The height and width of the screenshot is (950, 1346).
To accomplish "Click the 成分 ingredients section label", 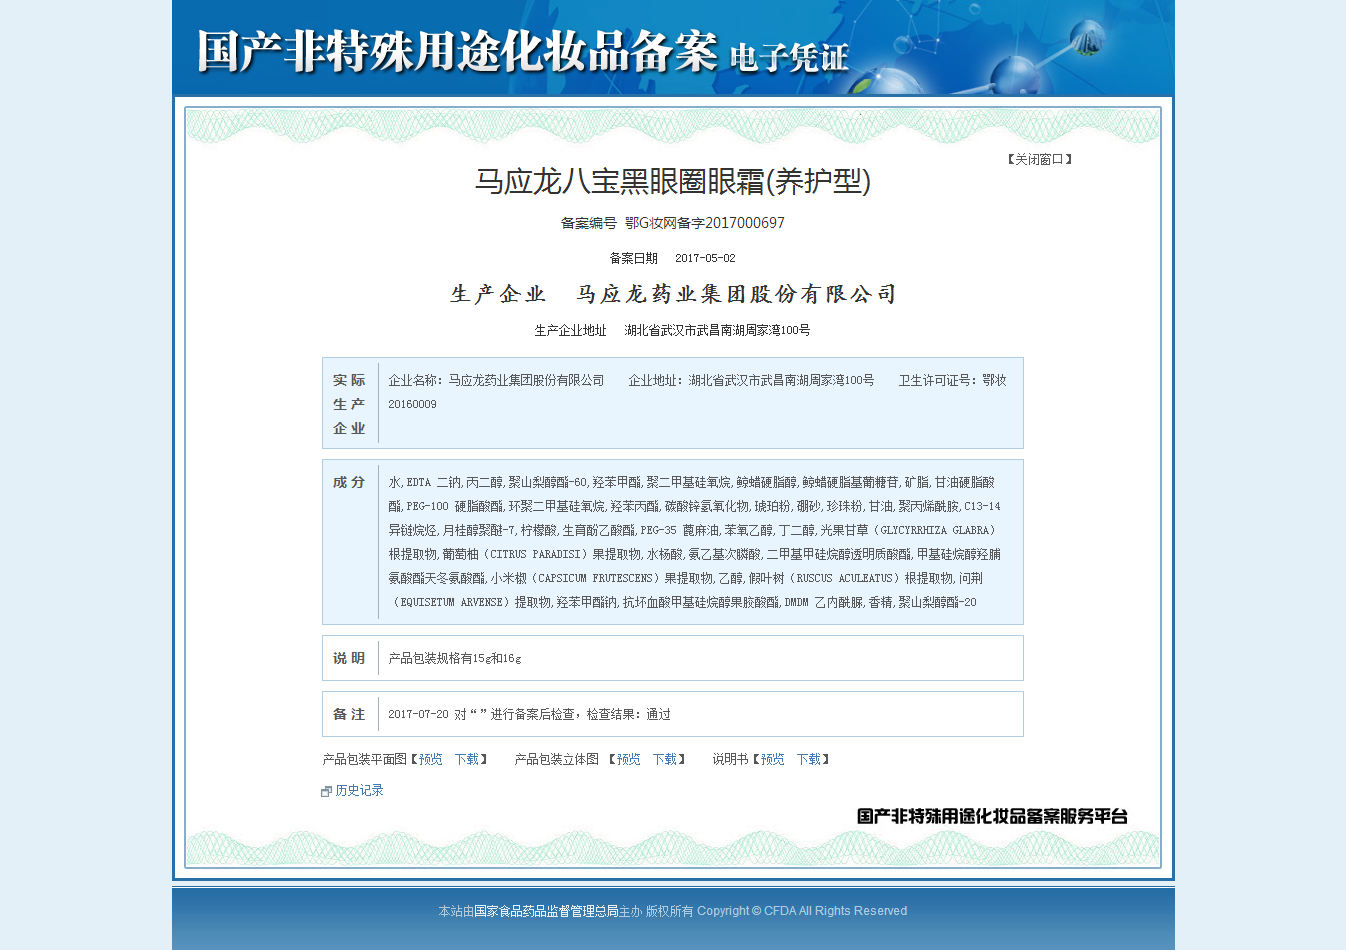I will pos(350,482).
